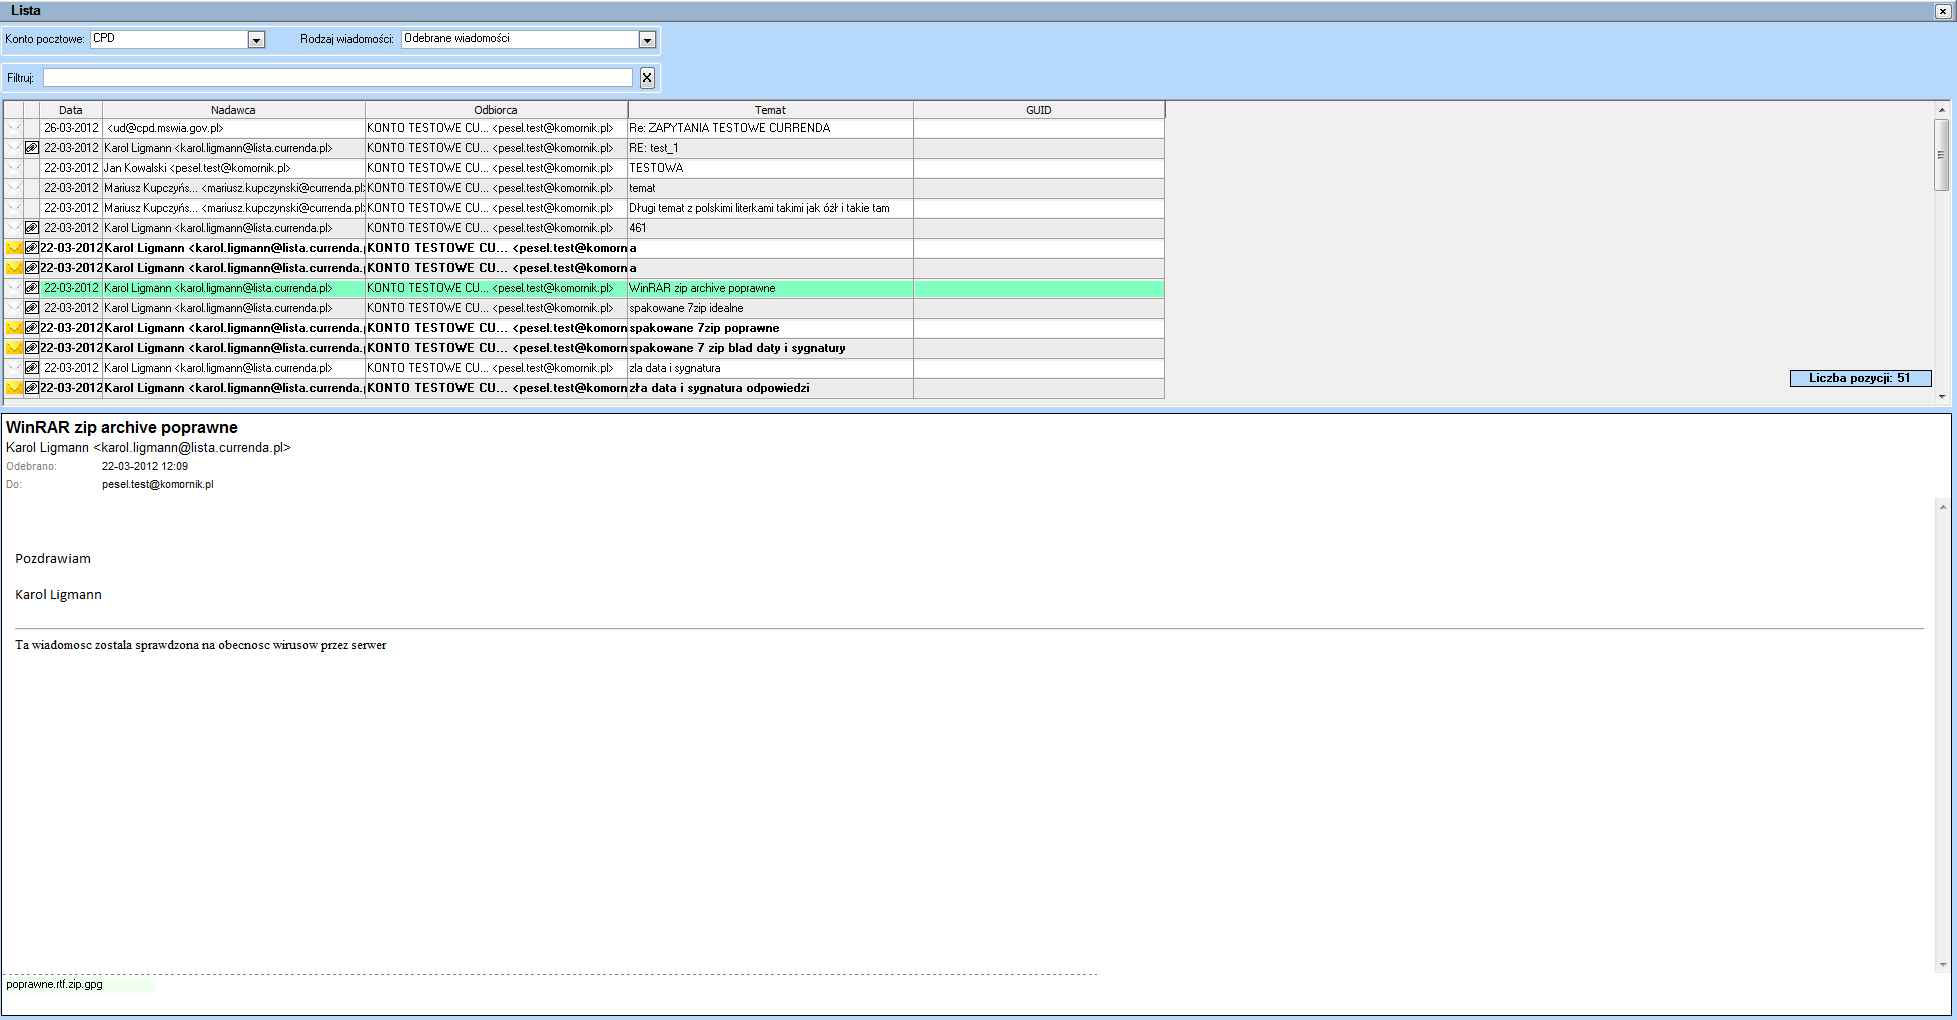Open the 'Konto pocztowe' CPD dropdown

pyautogui.click(x=256, y=40)
